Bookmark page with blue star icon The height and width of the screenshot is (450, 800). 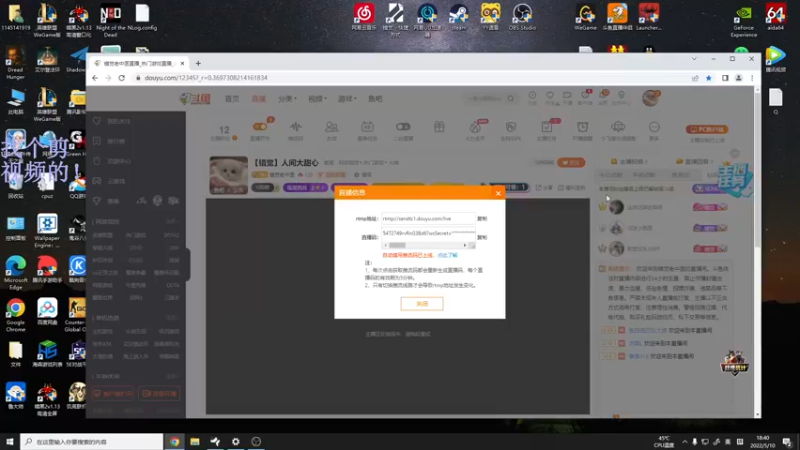click(709, 78)
